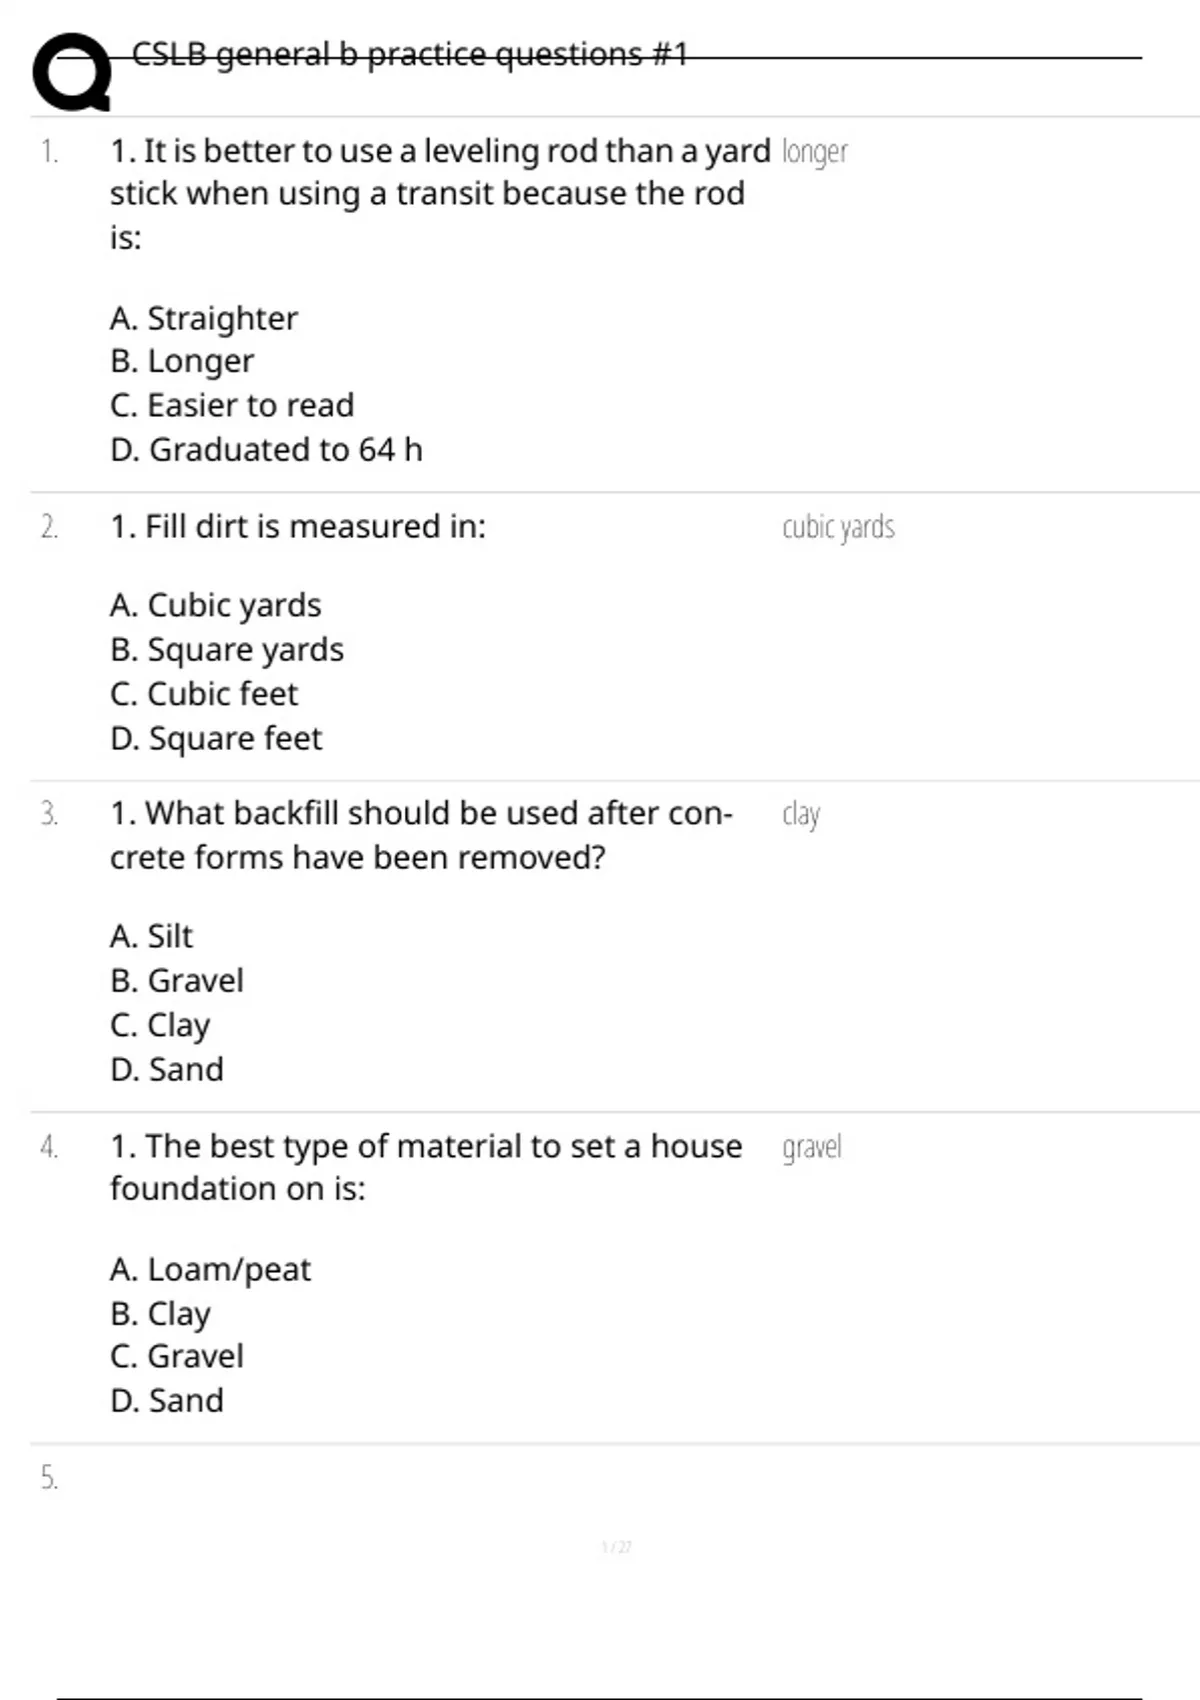Select option "A. Silt"
This screenshot has width=1200, height=1700.
(151, 936)
